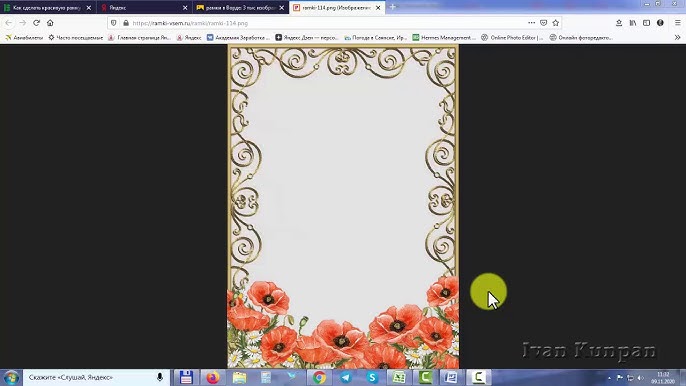Open the Академия Заработка bookmark
The width and height of the screenshot is (686, 386).
(x=238, y=38)
